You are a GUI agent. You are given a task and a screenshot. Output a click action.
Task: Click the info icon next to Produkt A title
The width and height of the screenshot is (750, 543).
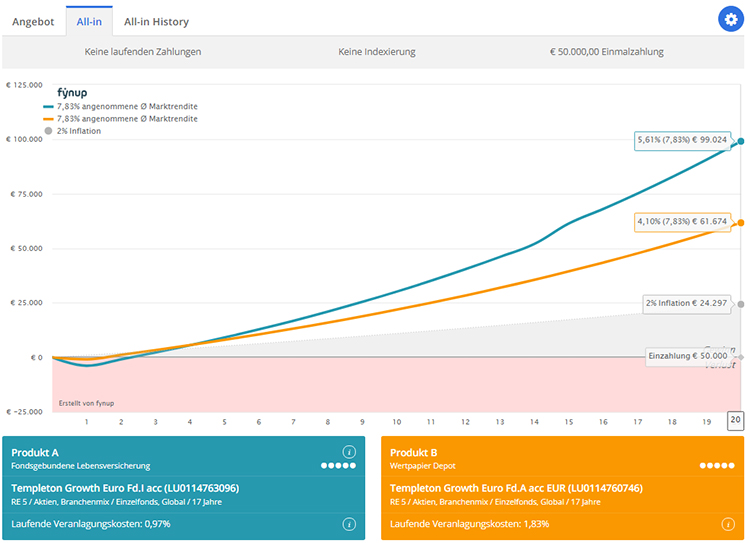(349, 452)
